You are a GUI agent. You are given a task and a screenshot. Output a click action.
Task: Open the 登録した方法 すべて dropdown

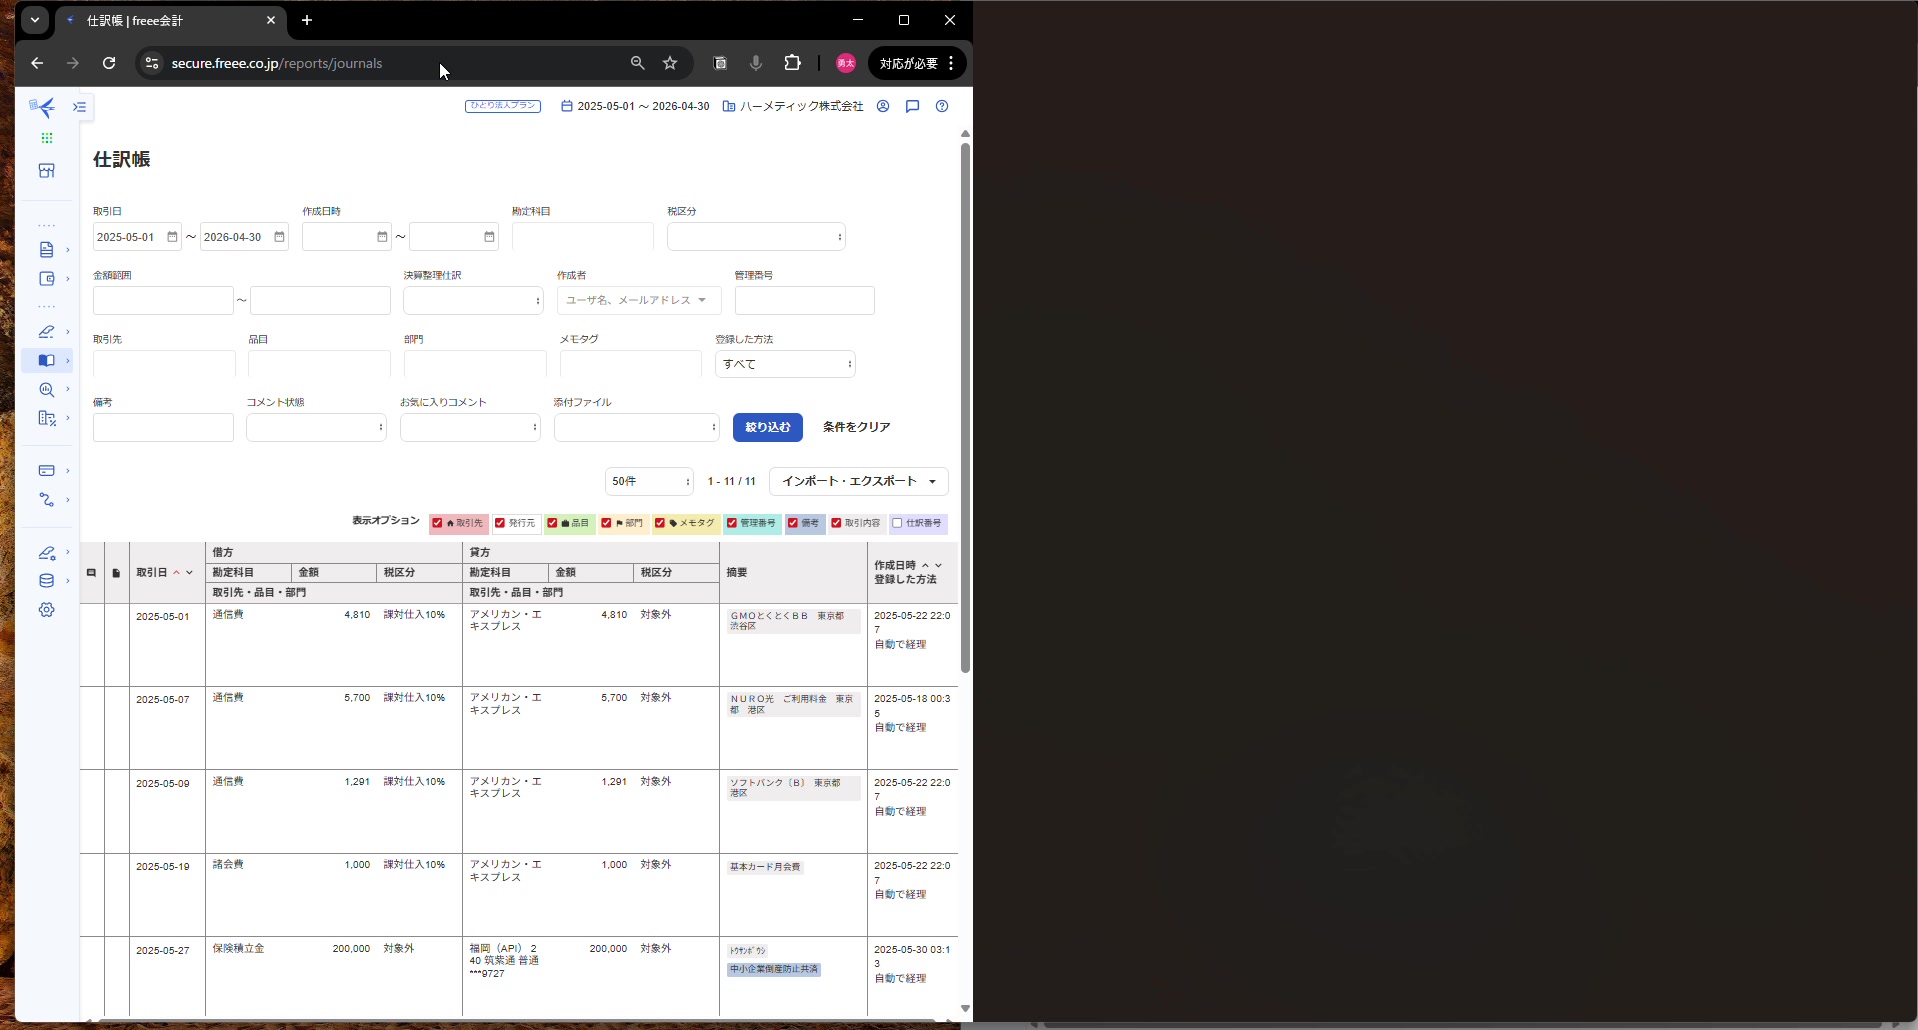click(x=785, y=364)
